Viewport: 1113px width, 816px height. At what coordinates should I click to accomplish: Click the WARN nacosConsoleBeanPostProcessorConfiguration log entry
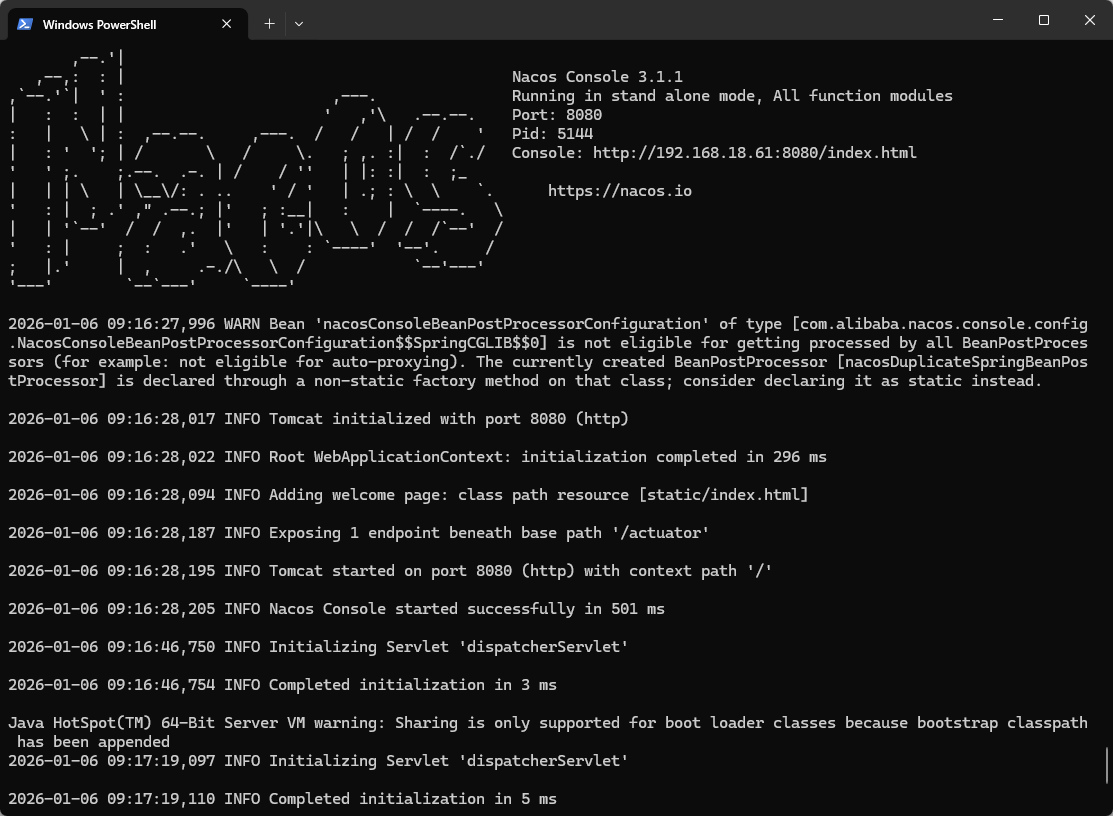(x=547, y=352)
